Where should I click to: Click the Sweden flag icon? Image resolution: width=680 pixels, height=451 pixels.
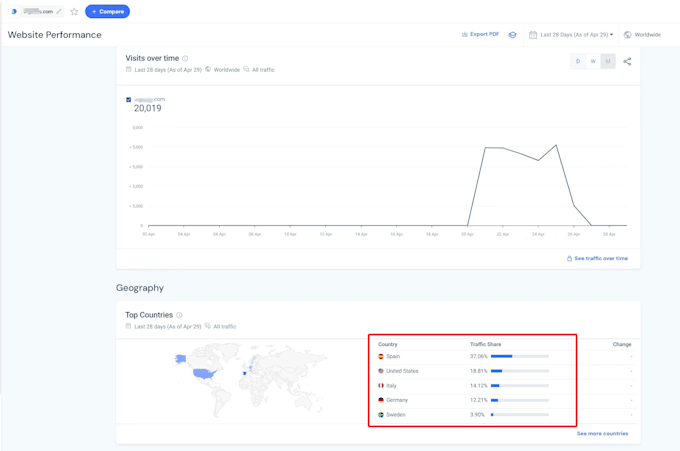(x=381, y=415)
